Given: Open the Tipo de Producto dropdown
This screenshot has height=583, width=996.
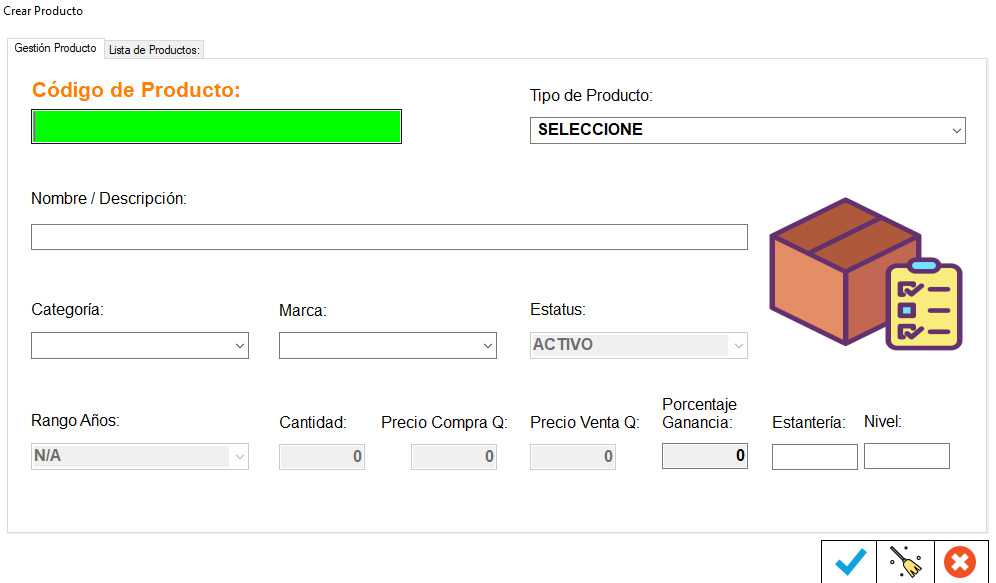Looking at the screenshot, I should [747, 130].
